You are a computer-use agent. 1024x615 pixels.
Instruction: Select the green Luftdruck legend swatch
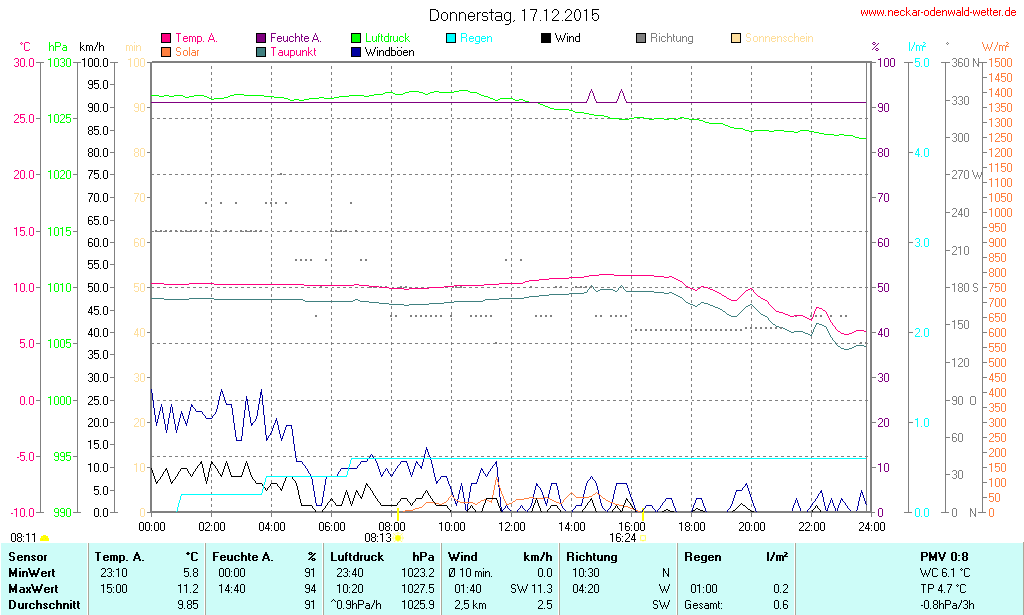[356, 39]
